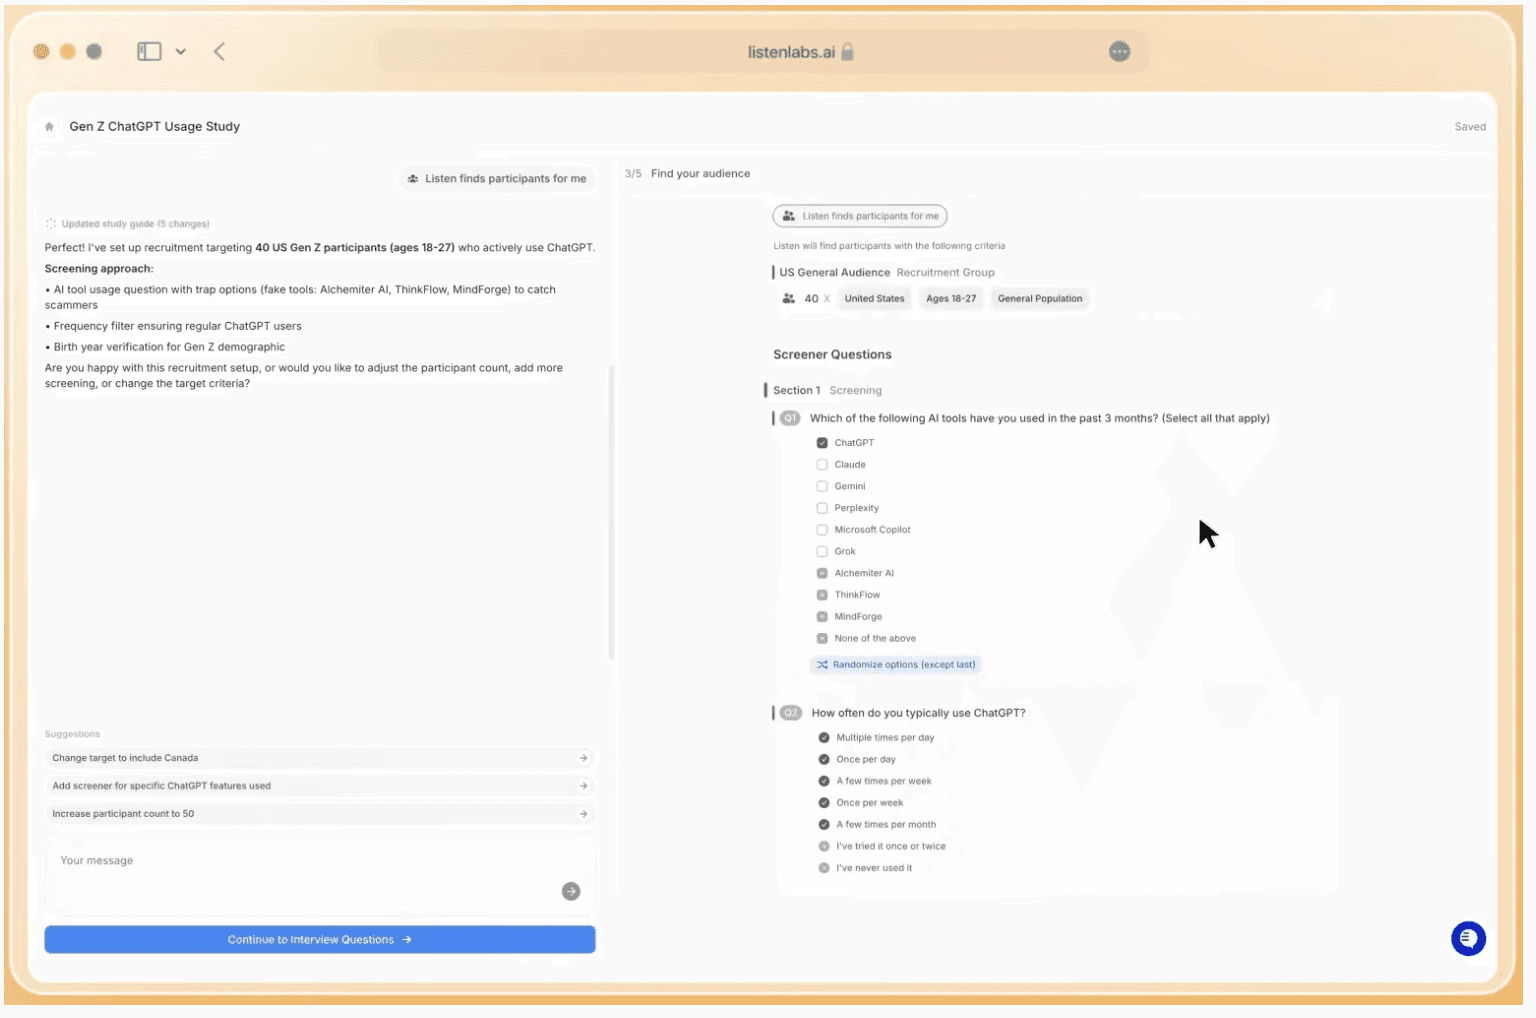This screenshot has width=1536, height=1018.
Task: Check the Microsoft Copilot checkbox
Action: (822, 530)
